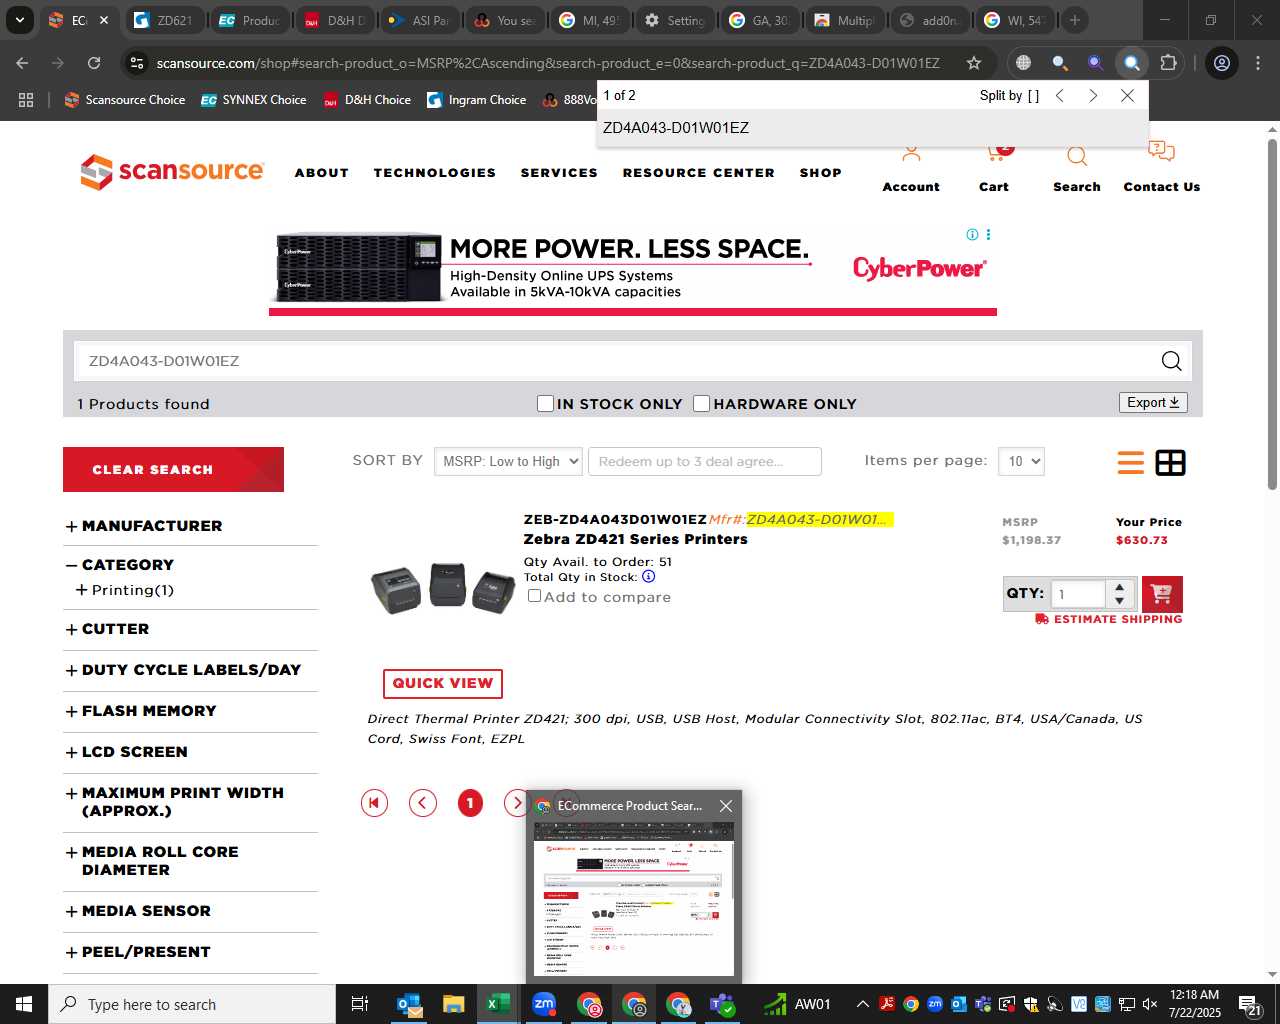This screenshot has height=1024, width=1280.
Task: Open the About menu
Action: click(x=321, y=173)
